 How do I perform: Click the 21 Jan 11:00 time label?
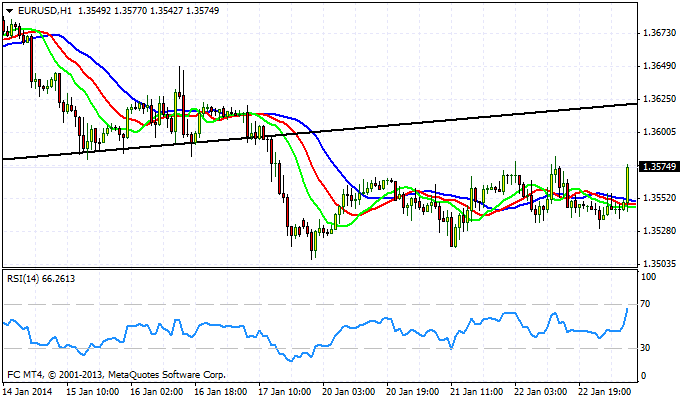click(x=477, y=391)
